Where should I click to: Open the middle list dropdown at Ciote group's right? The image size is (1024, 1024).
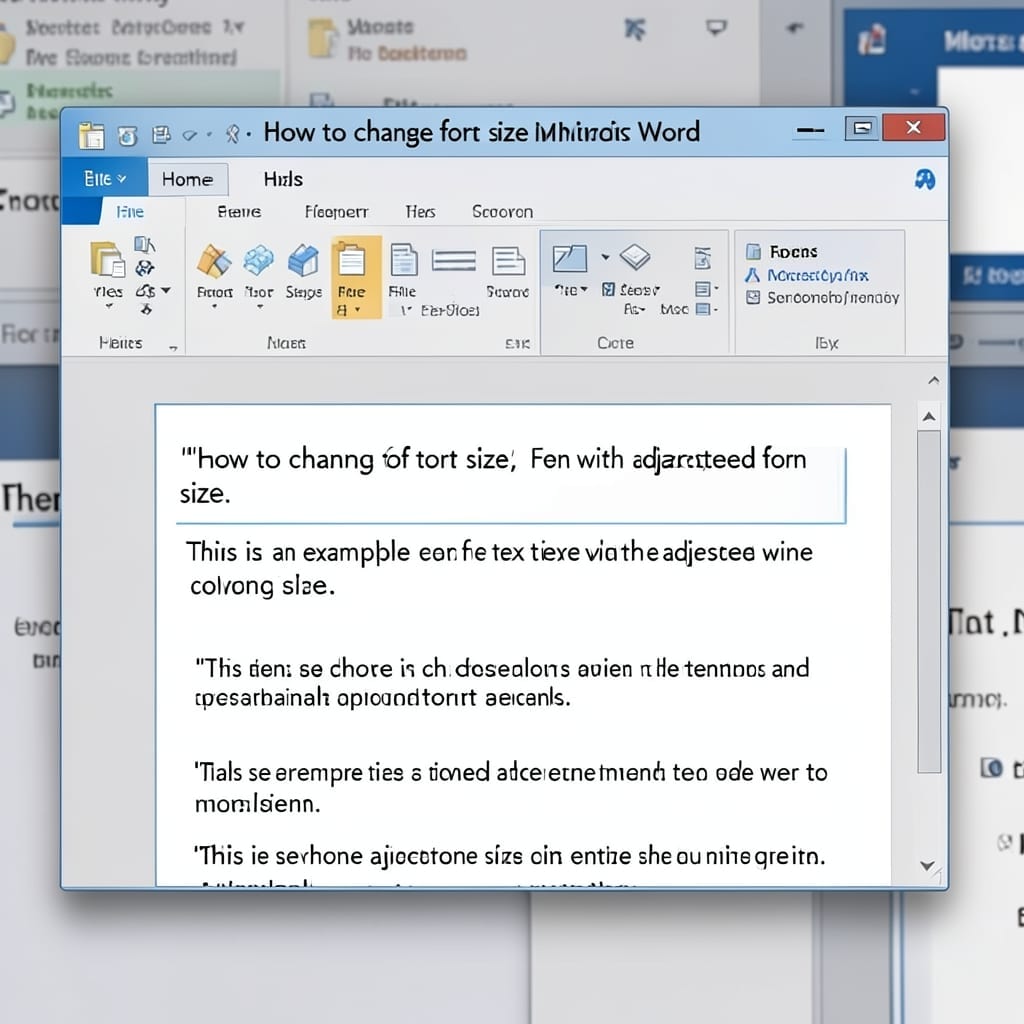(x=707, y=289)
